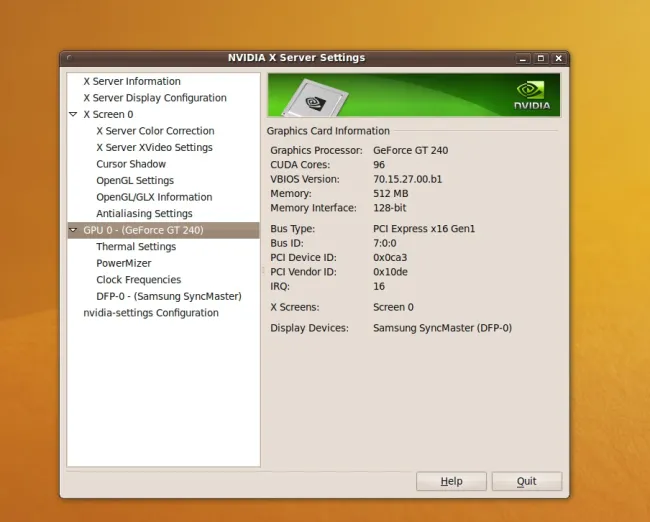Screen dimensions: 650x522
Task: Open X Server XVideo Settings
Action: tap(154, 148)
